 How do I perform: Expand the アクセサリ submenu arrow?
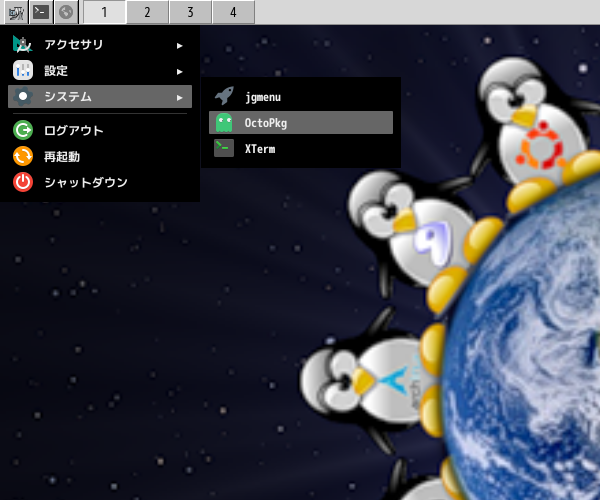pyautogui.click(x=179, y=46)
